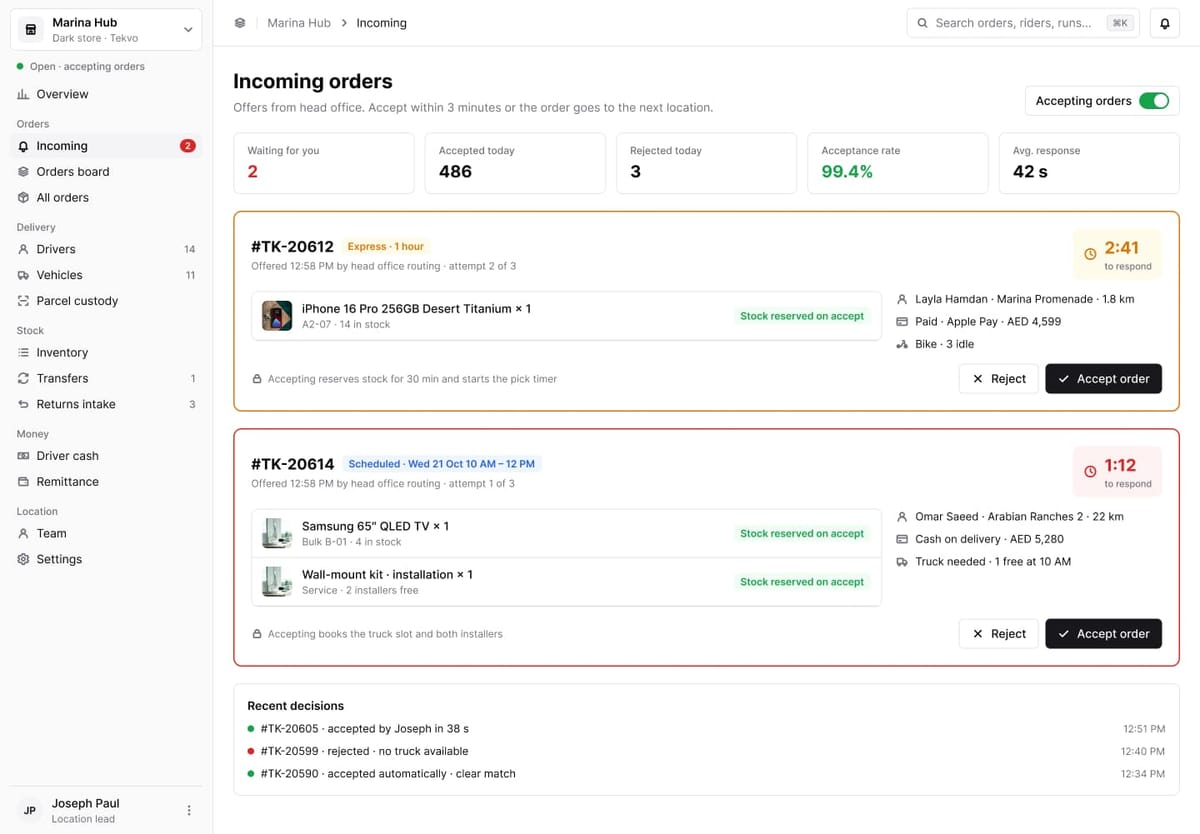
Task: Click the JP avatar in the sidebar footer
Action: (x=31, y=810)
